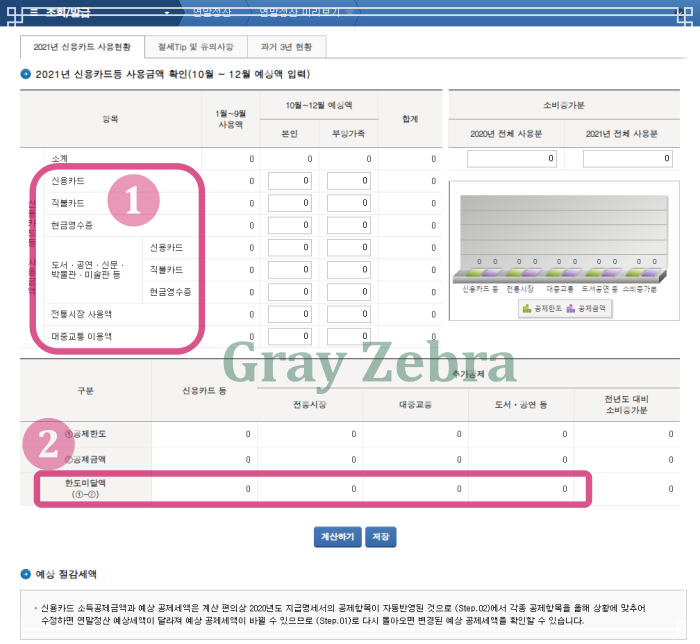Click the 전년도 대비 소비증가분 column header

click(x=626, y=404)
